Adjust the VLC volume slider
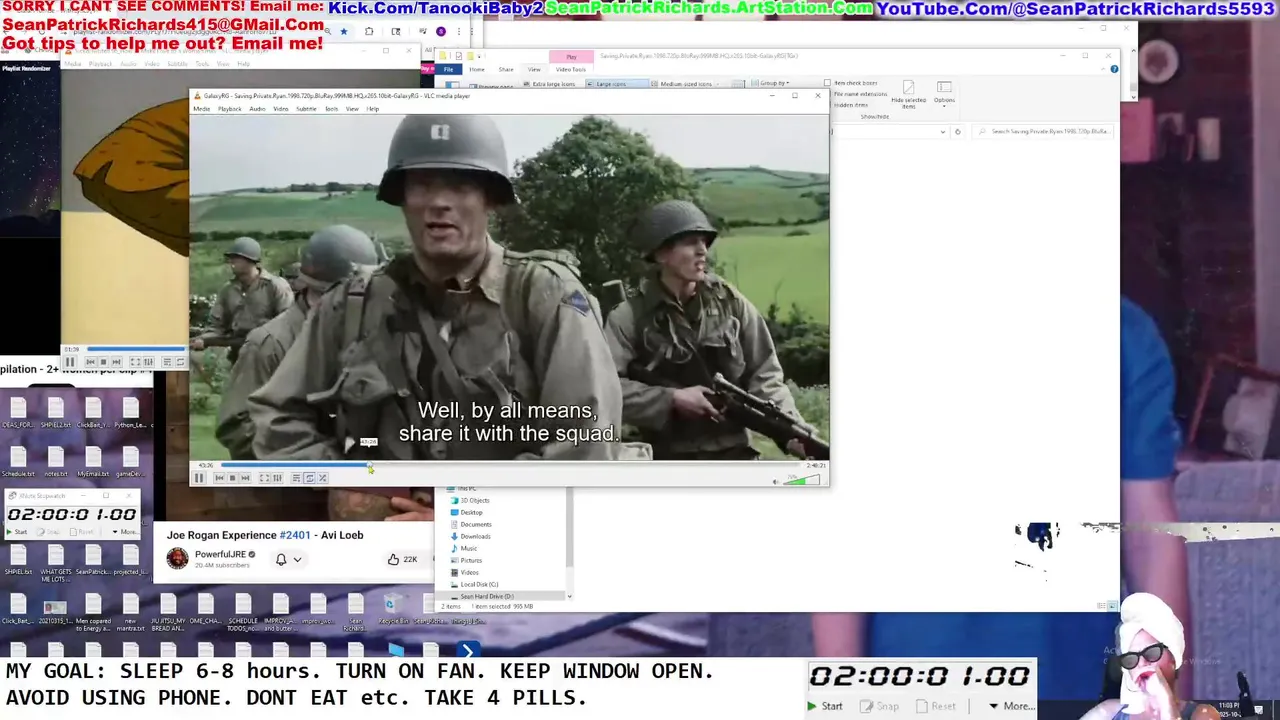 tap(802, 480)
